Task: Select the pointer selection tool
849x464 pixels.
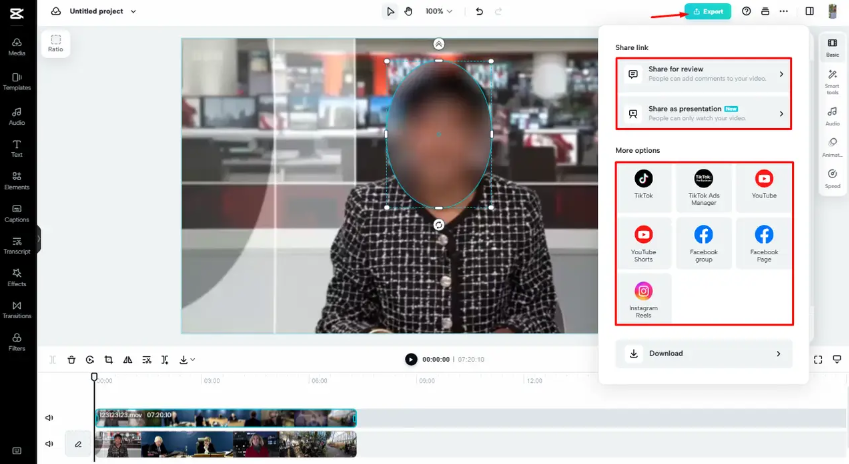Action: [x=390, y=11]
